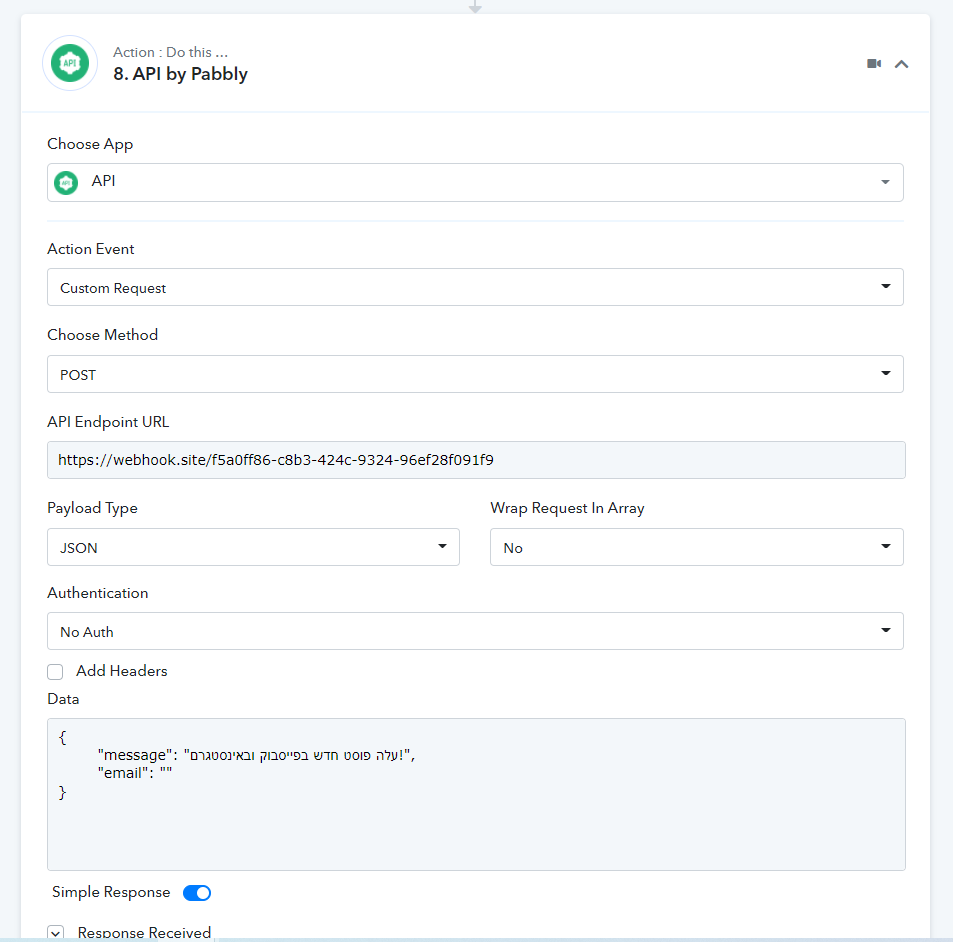This screenshot has height=942, width=953.
Task: Open the video tutorial camera icon
Action: click(x=874, y=64)
